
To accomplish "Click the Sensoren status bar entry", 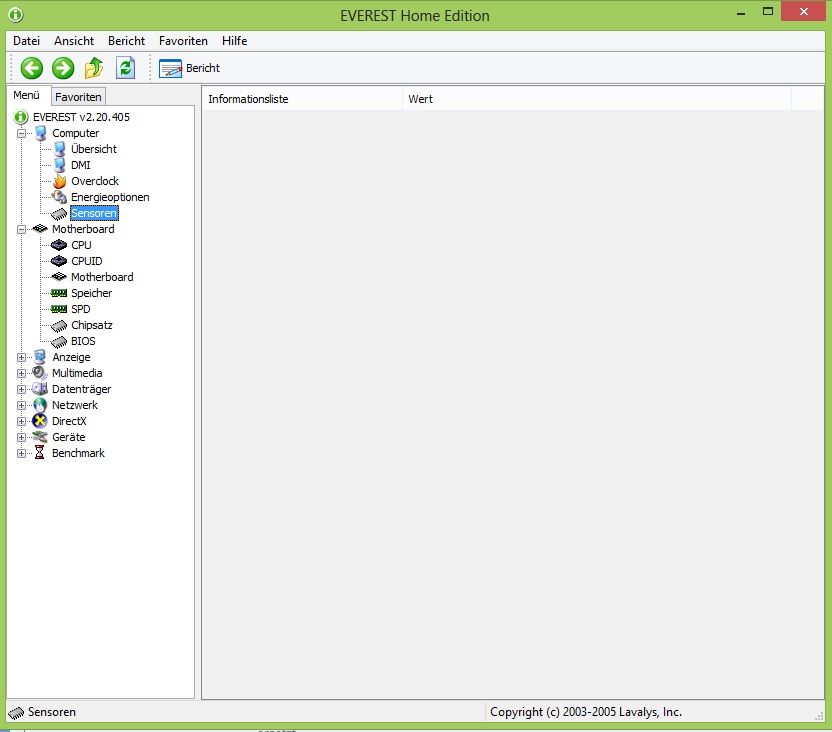I will pos(42,712).
